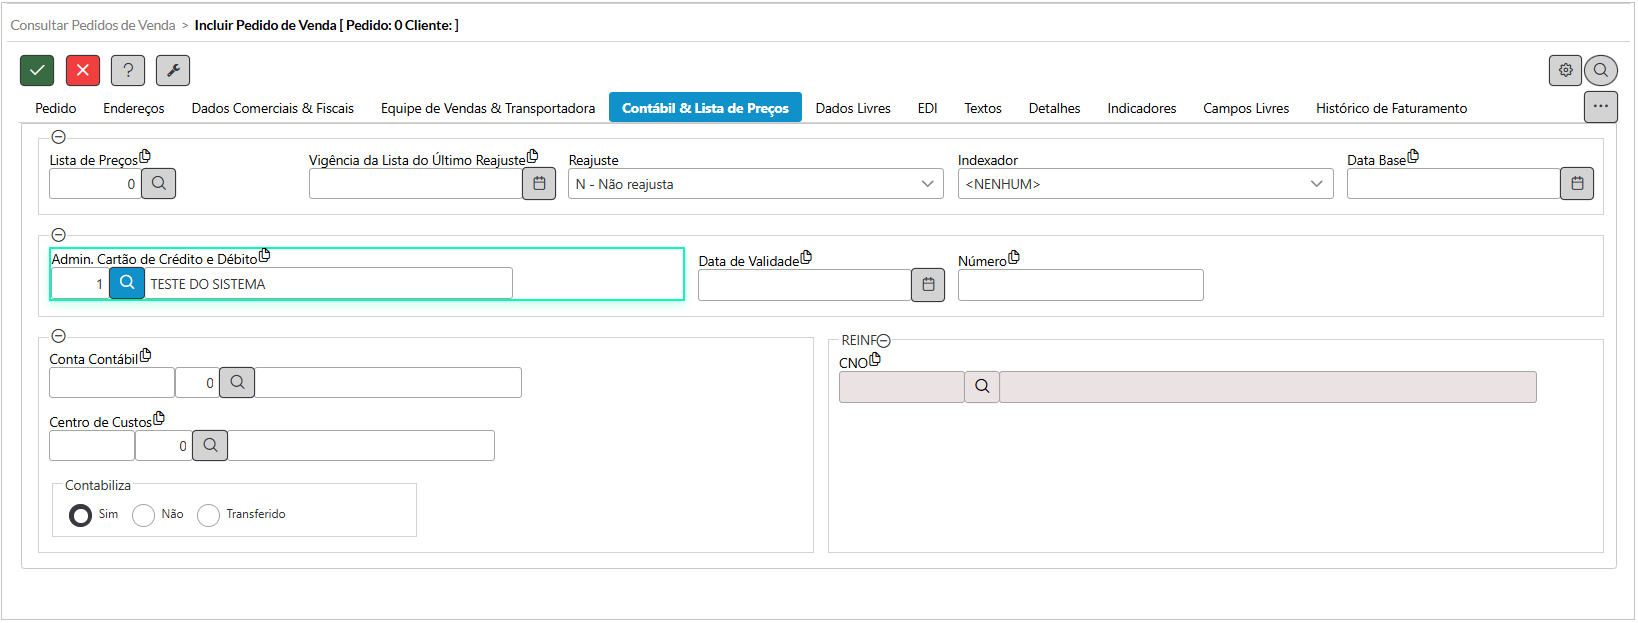Screen dimensions: 1638x623
Task: Click search icon next to Lista de Preços
Action: click(x=158, y=184)
